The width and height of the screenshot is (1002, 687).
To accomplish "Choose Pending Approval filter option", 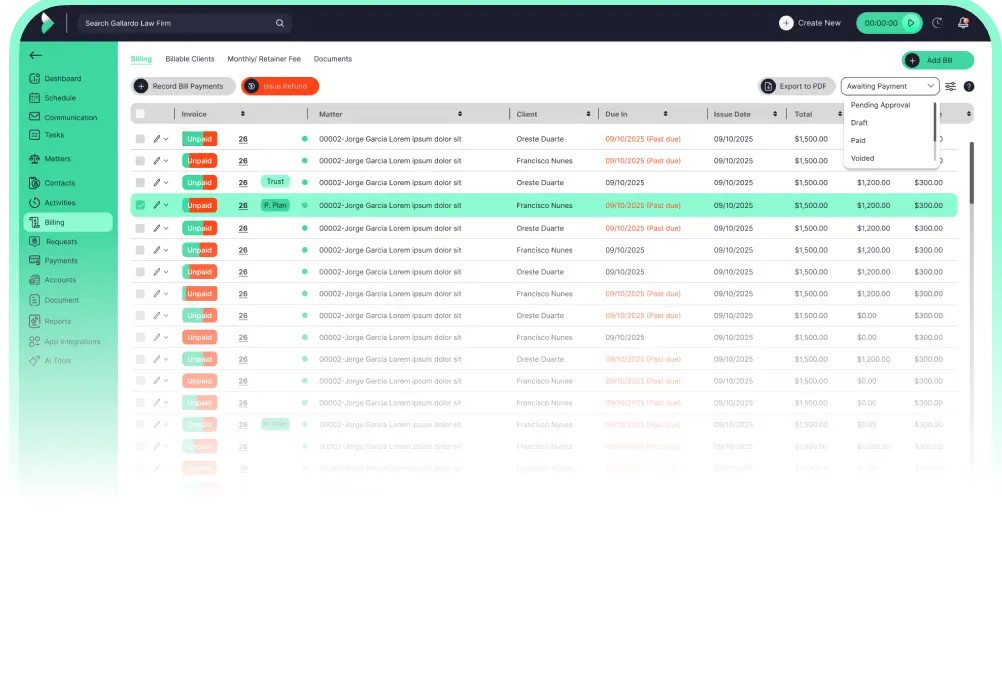I will pyautogui.click(x=880, y=104).
